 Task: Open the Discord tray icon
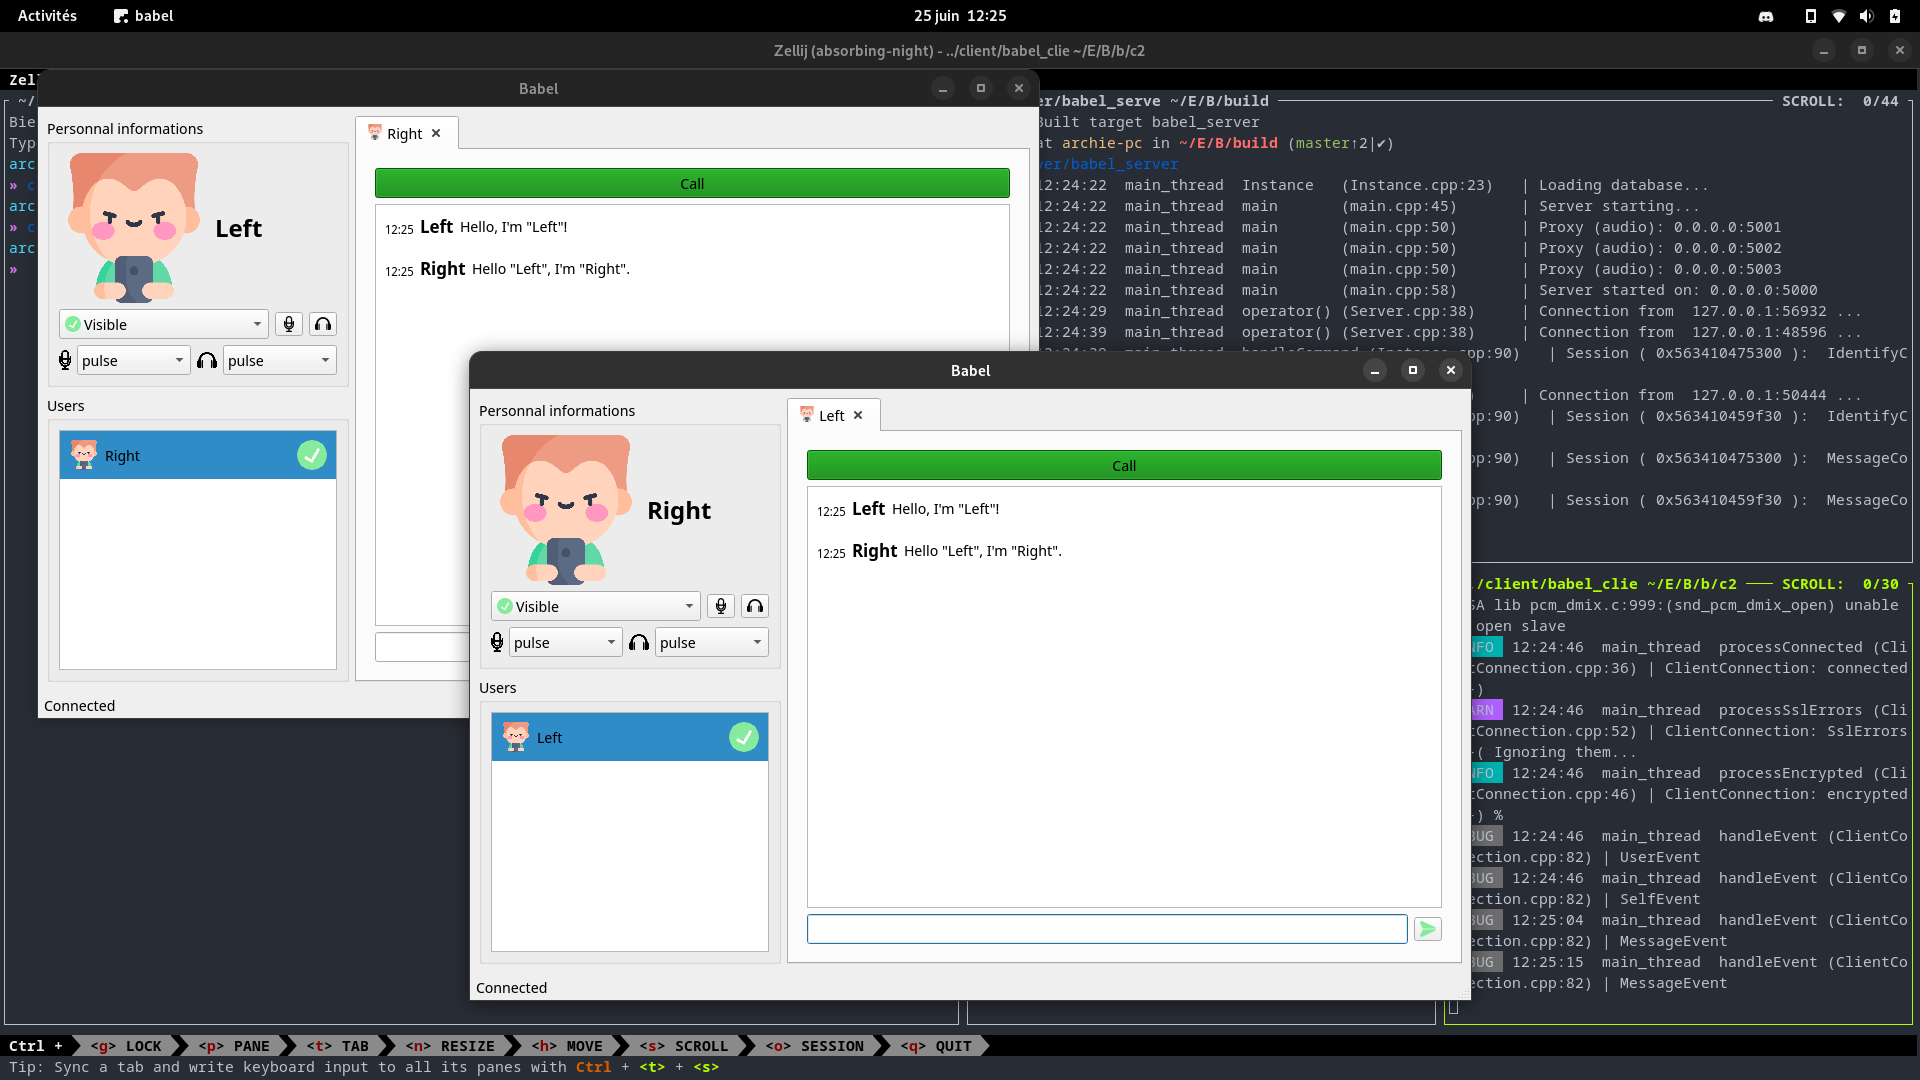pyautogui.click(x=1766, y=16)
